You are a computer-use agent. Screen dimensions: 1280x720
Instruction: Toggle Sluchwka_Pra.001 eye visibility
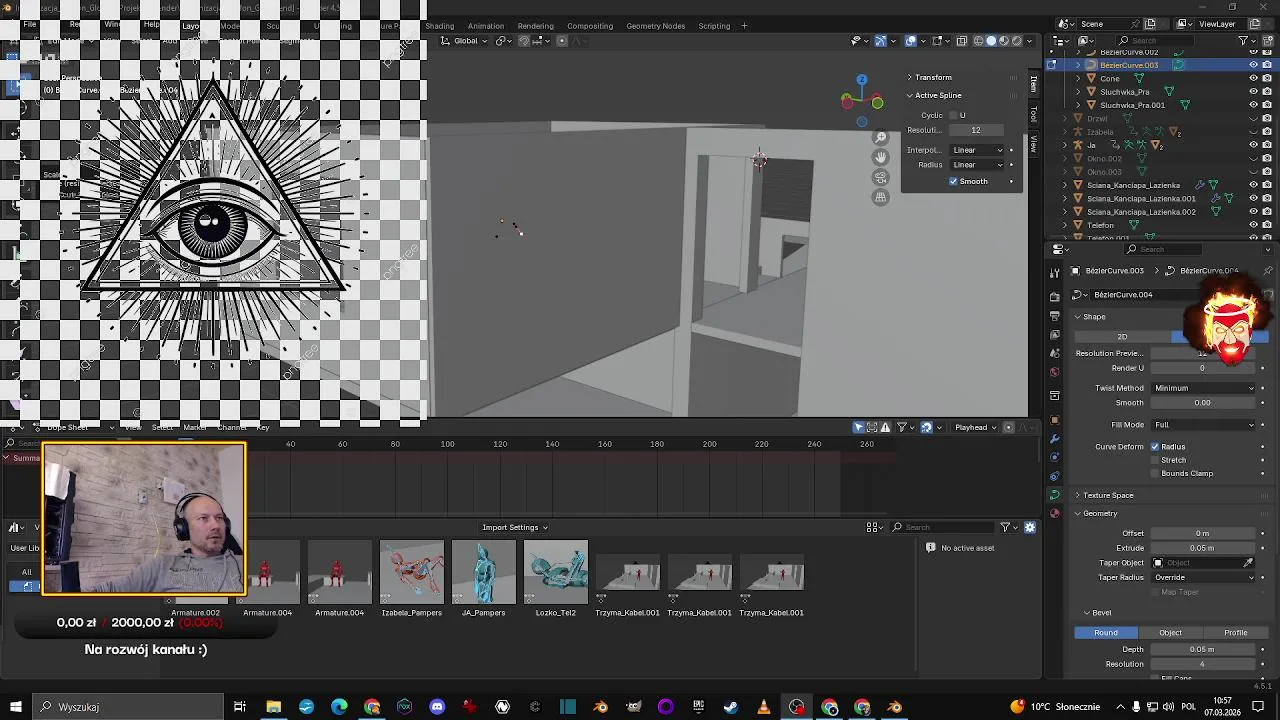click(1253, 105)
